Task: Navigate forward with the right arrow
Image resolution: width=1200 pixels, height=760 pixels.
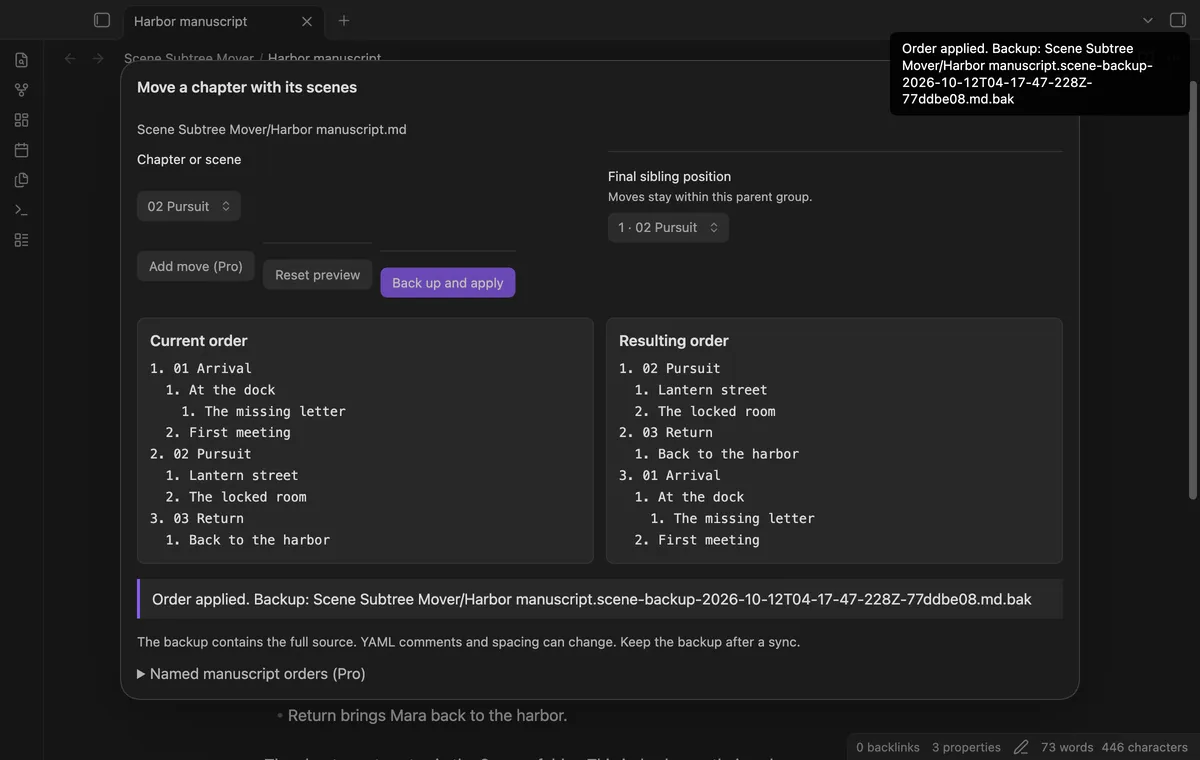Action: click(98, 58)
